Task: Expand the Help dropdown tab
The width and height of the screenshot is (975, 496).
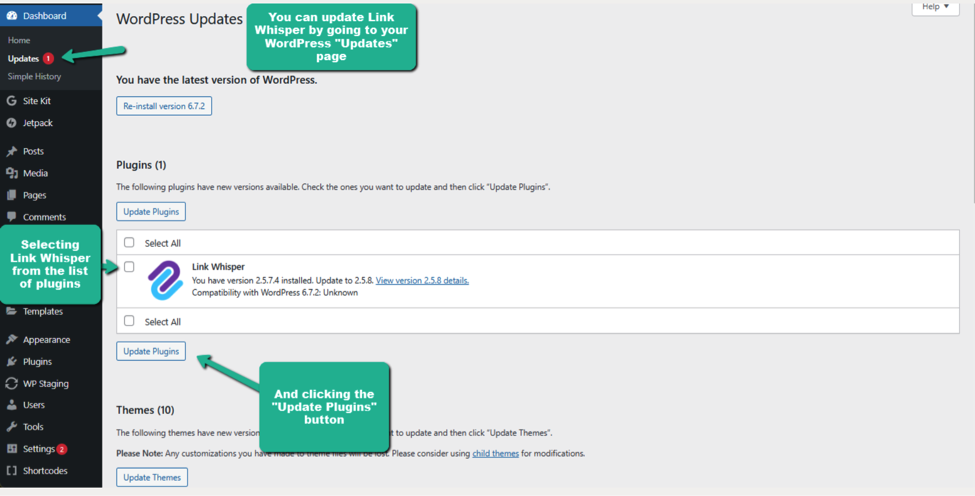Action: [x=935, y=7]
